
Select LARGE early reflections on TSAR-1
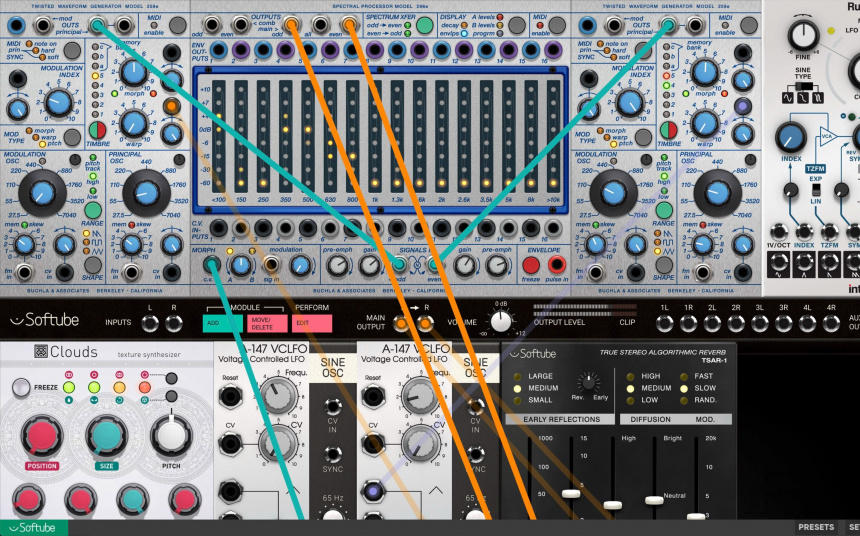tap(517, 376)
